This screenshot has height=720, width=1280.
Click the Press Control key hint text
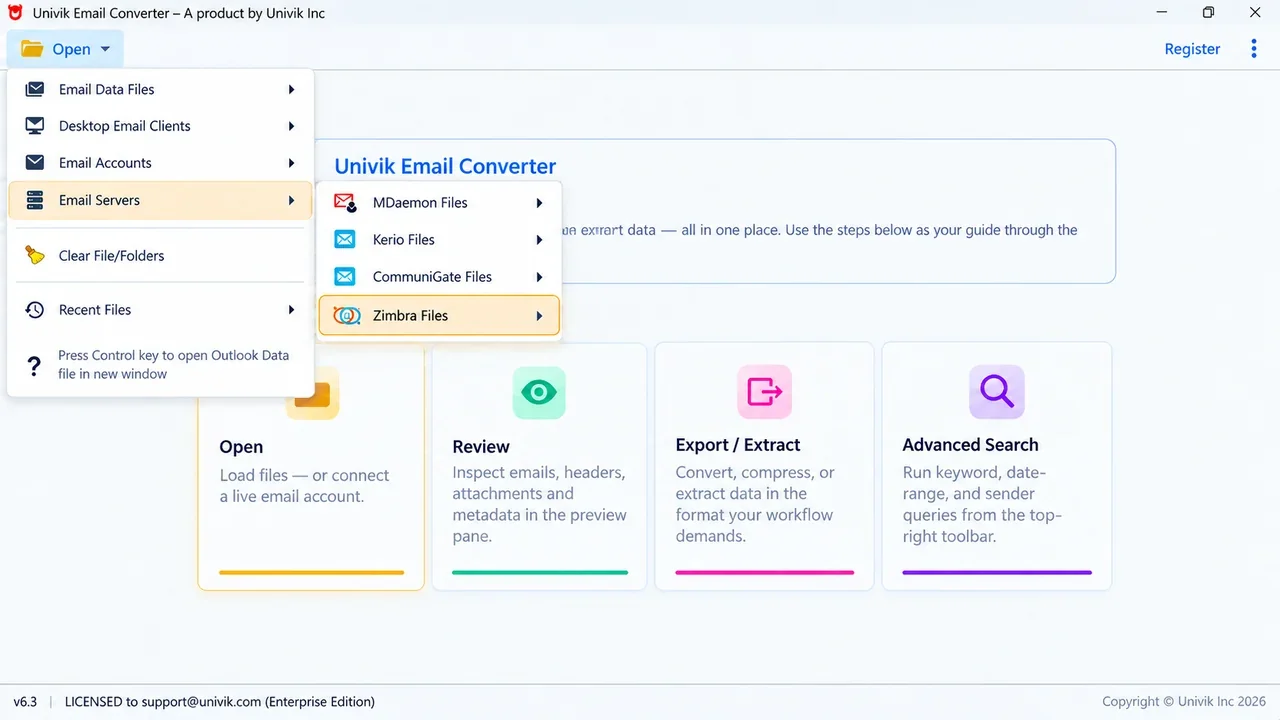coord(174,364)
